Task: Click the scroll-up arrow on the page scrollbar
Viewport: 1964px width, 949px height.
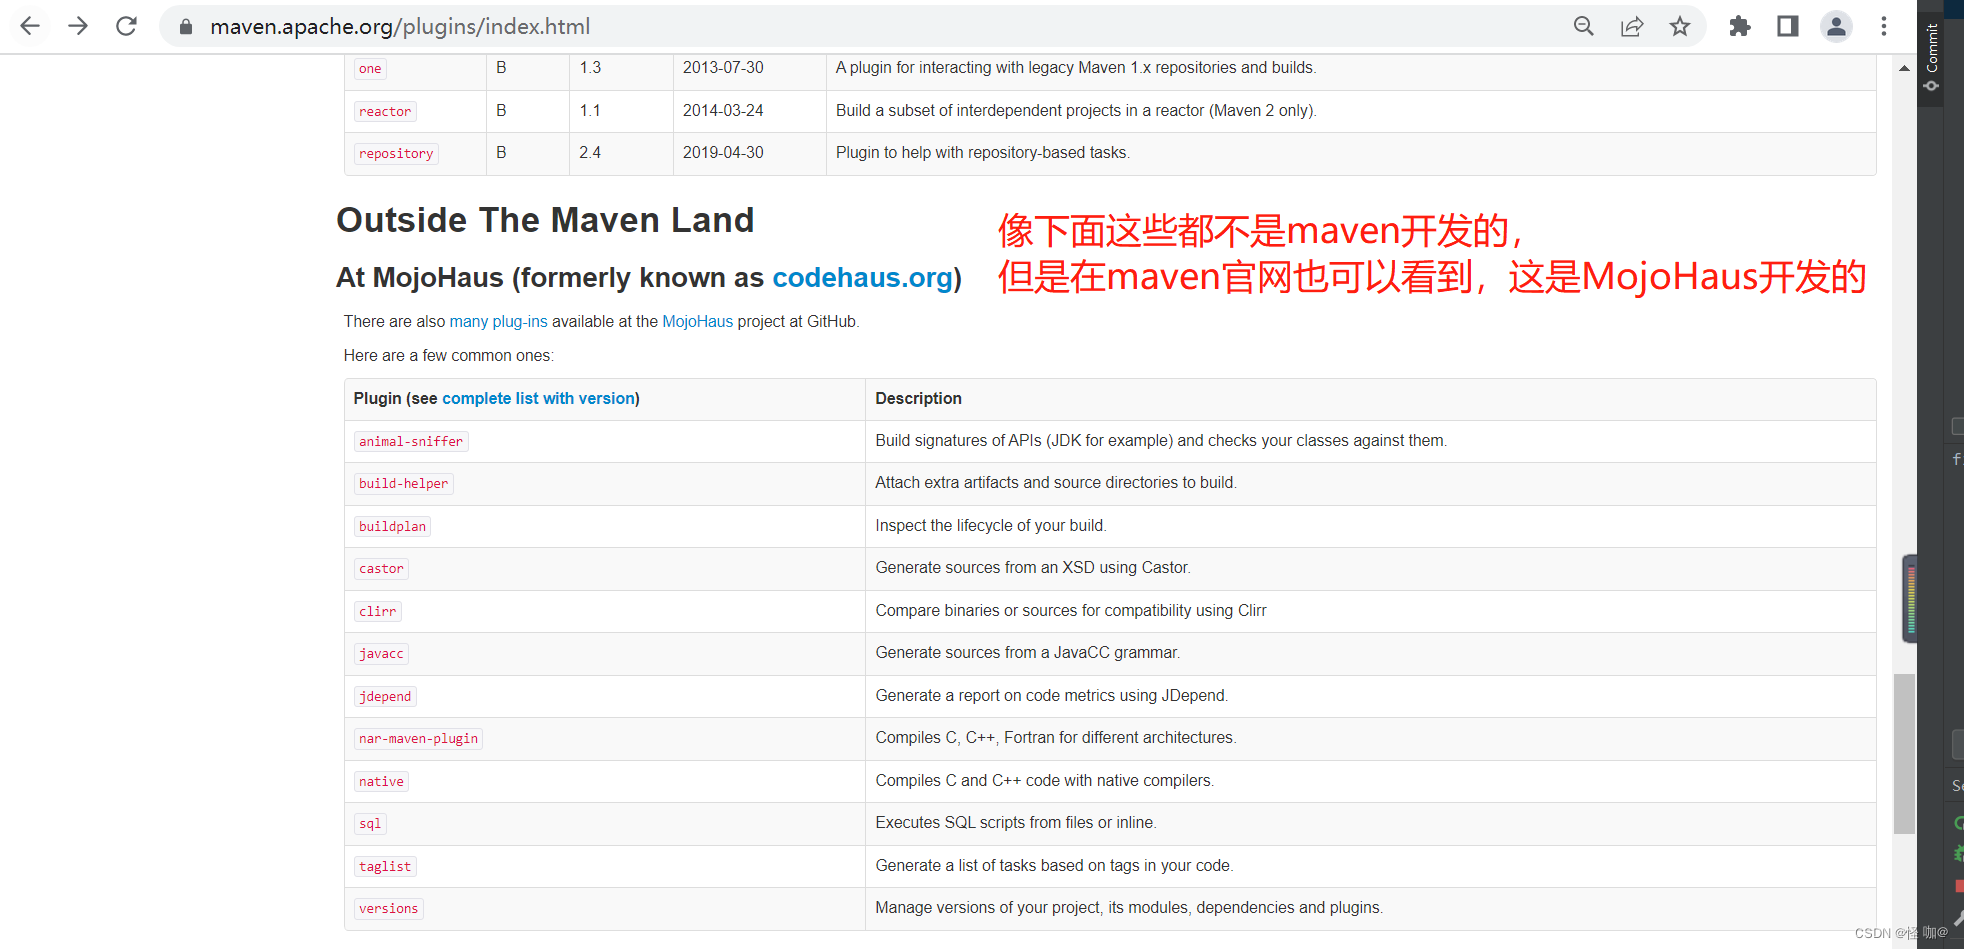Action: coord(1903,68)
